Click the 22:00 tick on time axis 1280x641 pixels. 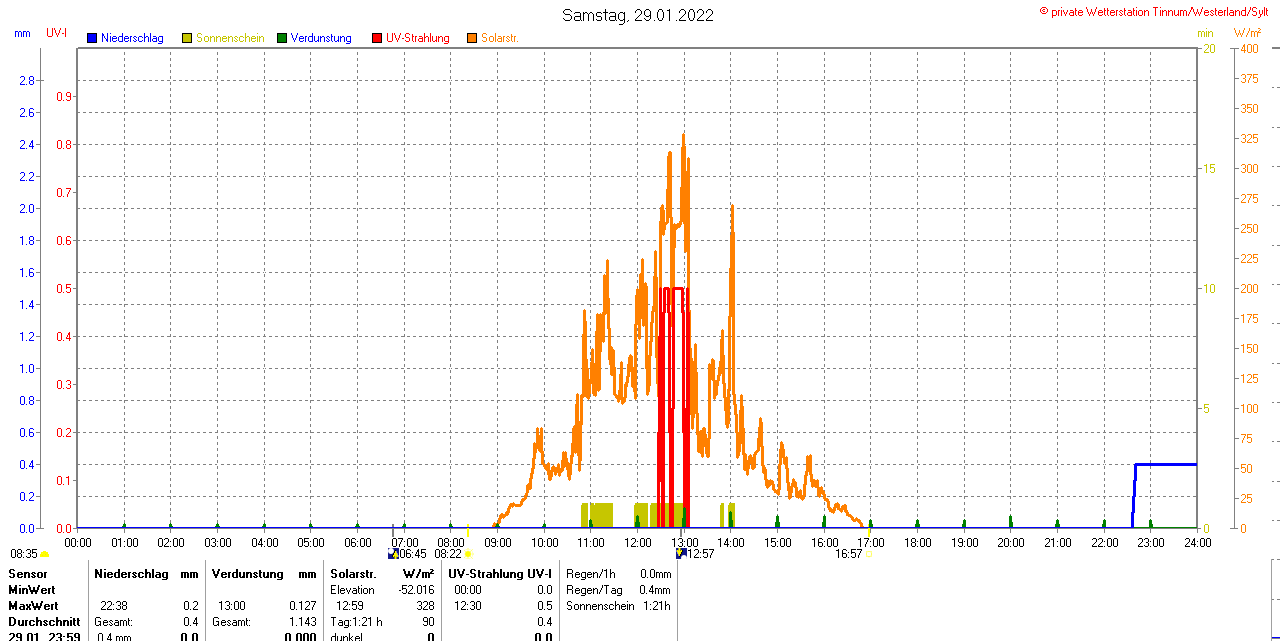pos(1104,542)
